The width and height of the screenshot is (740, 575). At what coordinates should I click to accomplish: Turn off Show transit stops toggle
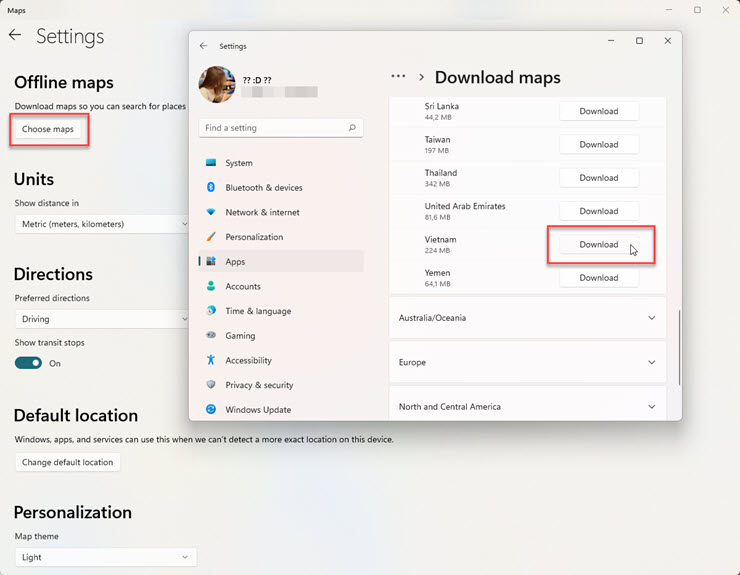28,363
